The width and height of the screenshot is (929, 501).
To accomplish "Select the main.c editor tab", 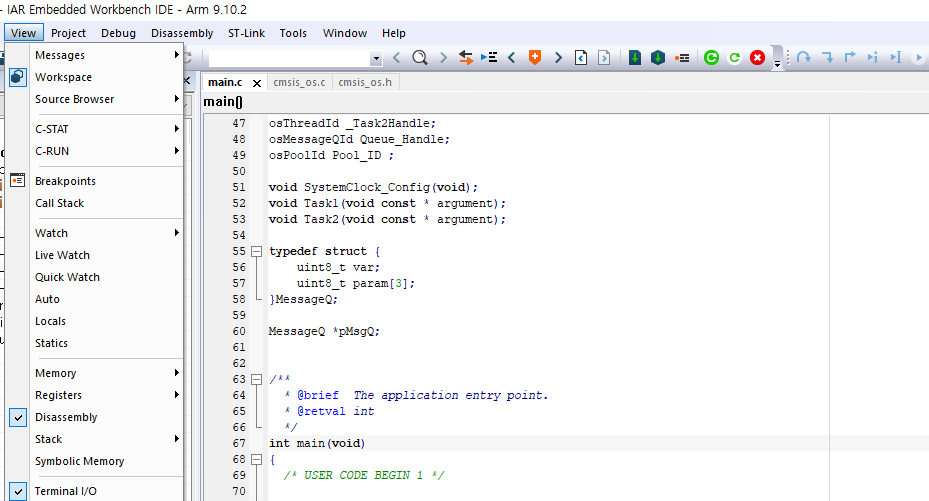I will coord(225,82).
